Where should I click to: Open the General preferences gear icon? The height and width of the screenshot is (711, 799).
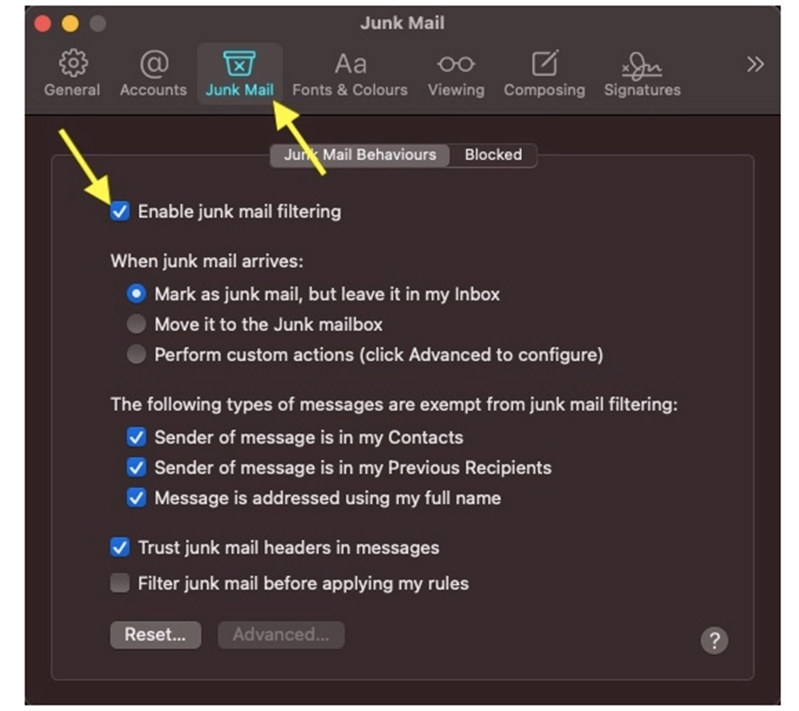72,65
